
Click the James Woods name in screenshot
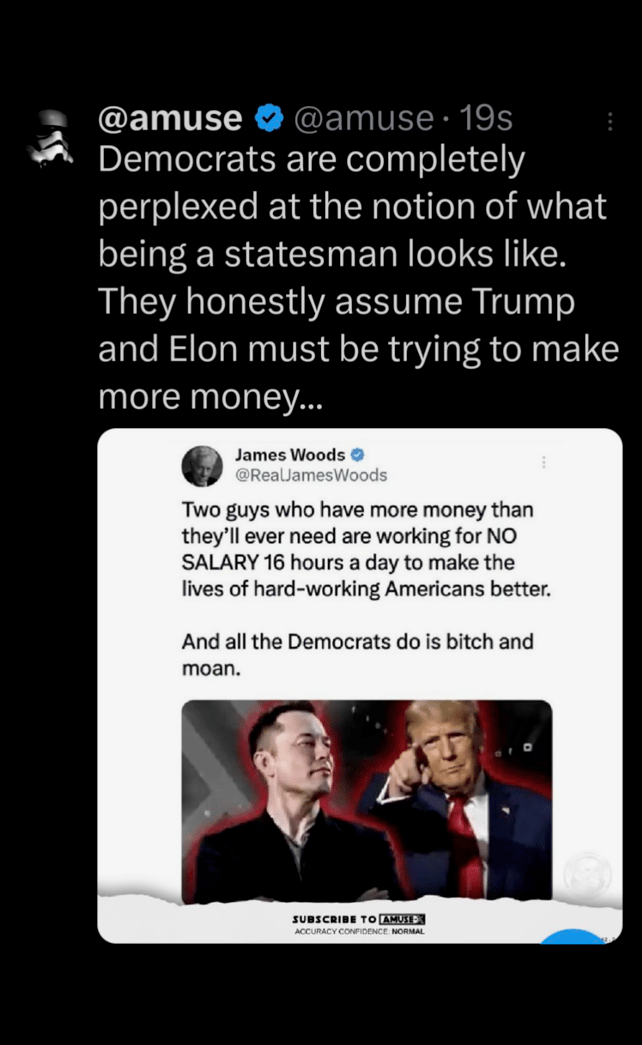[x=290, y=455]
